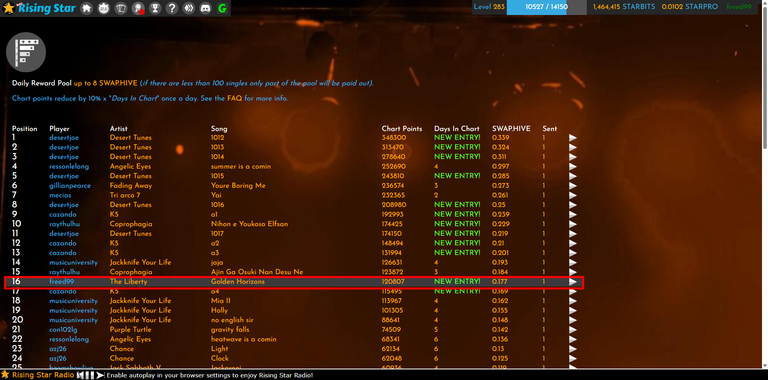Open the trophy rankings icon
Image resolution: width=768 pixels, height=380 pixels.
154,8
